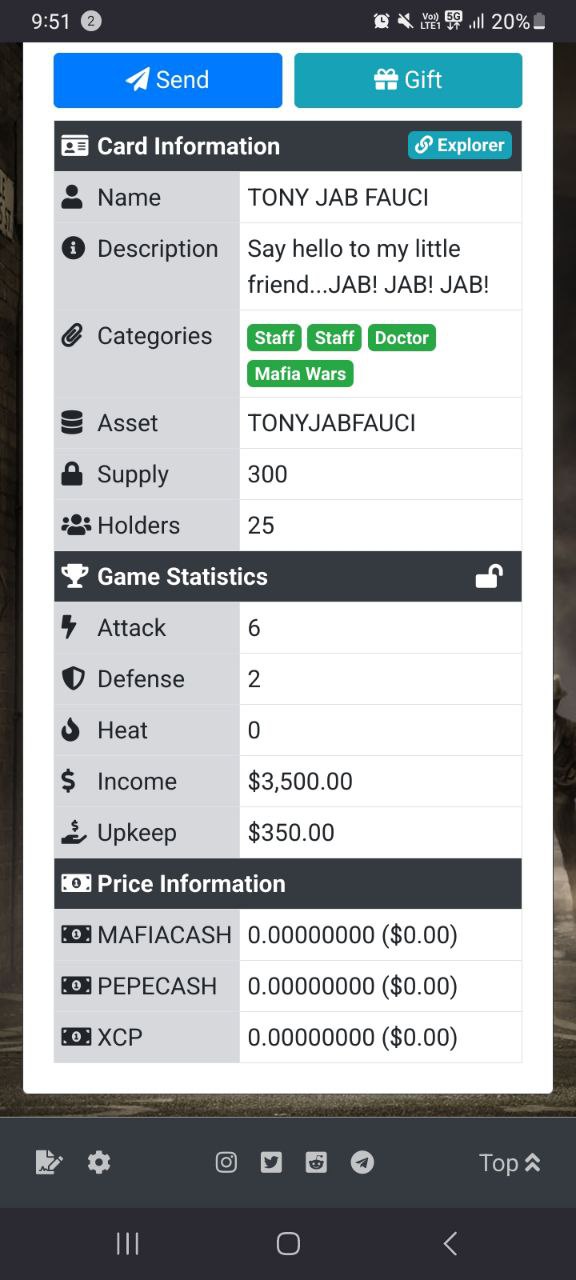Tap the recent apps navigation button
The image size is (576, 1280).
click(127, 1243)
